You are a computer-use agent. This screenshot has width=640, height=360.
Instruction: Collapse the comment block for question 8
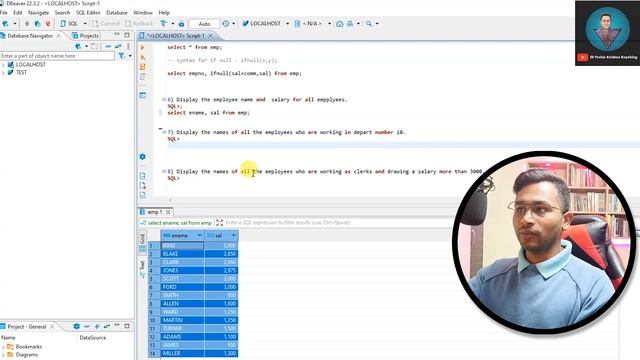pos(164,171)
